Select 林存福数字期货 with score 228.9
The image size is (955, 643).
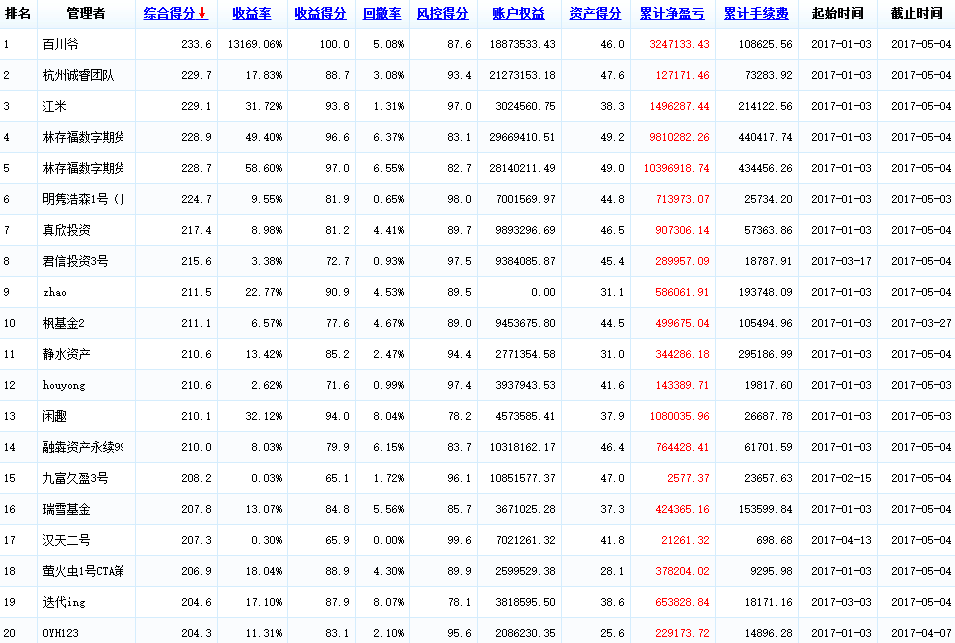[83, 138]
